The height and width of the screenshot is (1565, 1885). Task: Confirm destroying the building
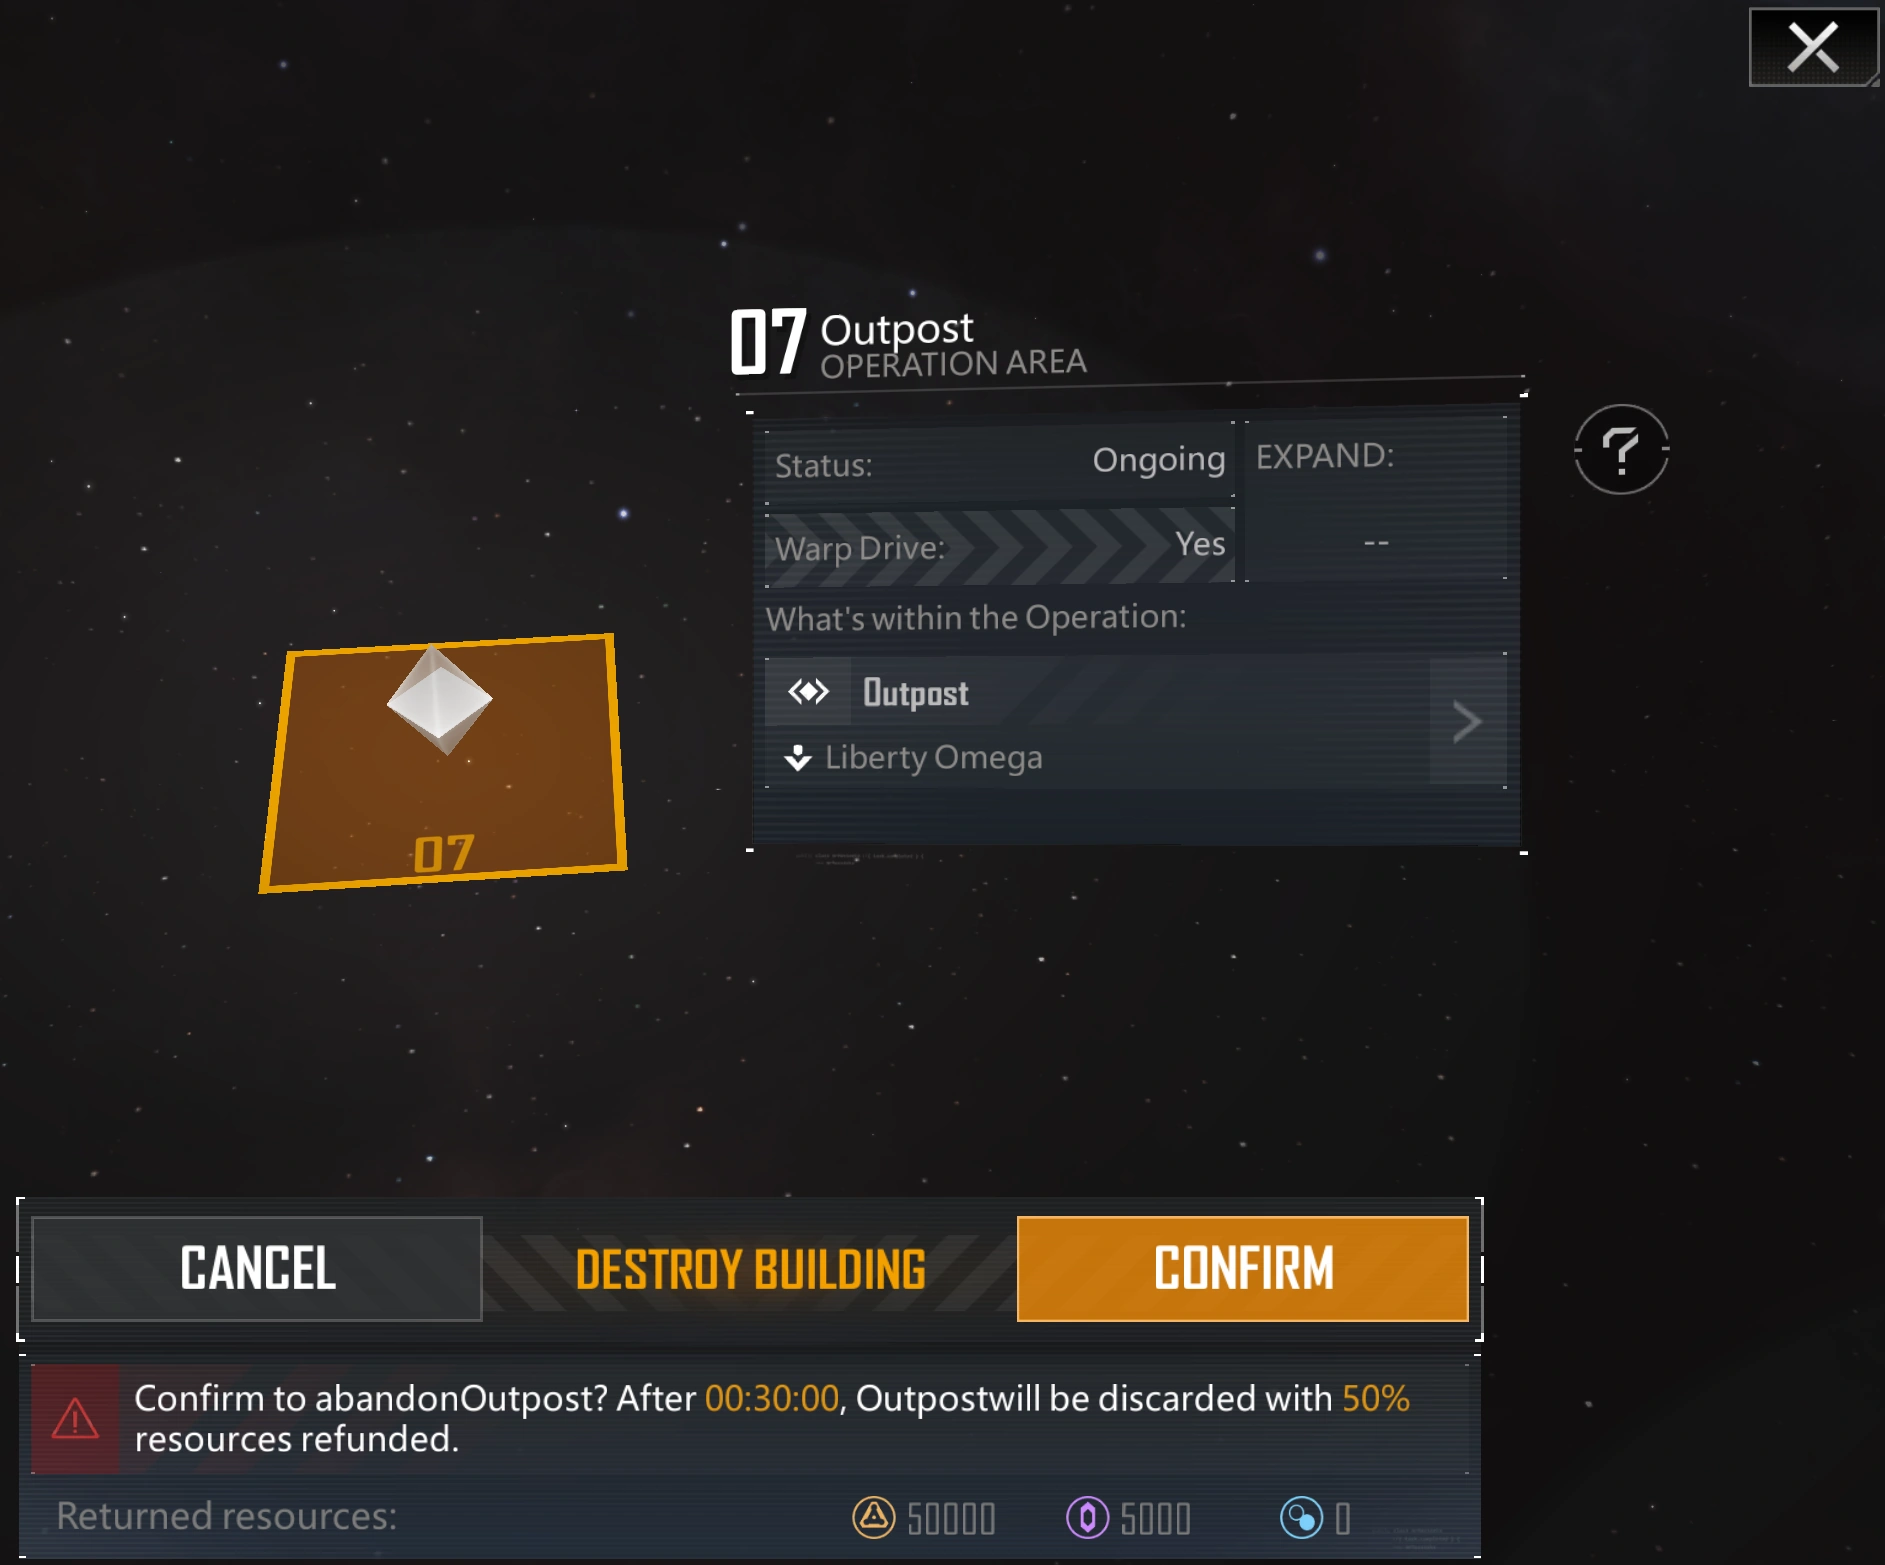coord(1242,1269)
